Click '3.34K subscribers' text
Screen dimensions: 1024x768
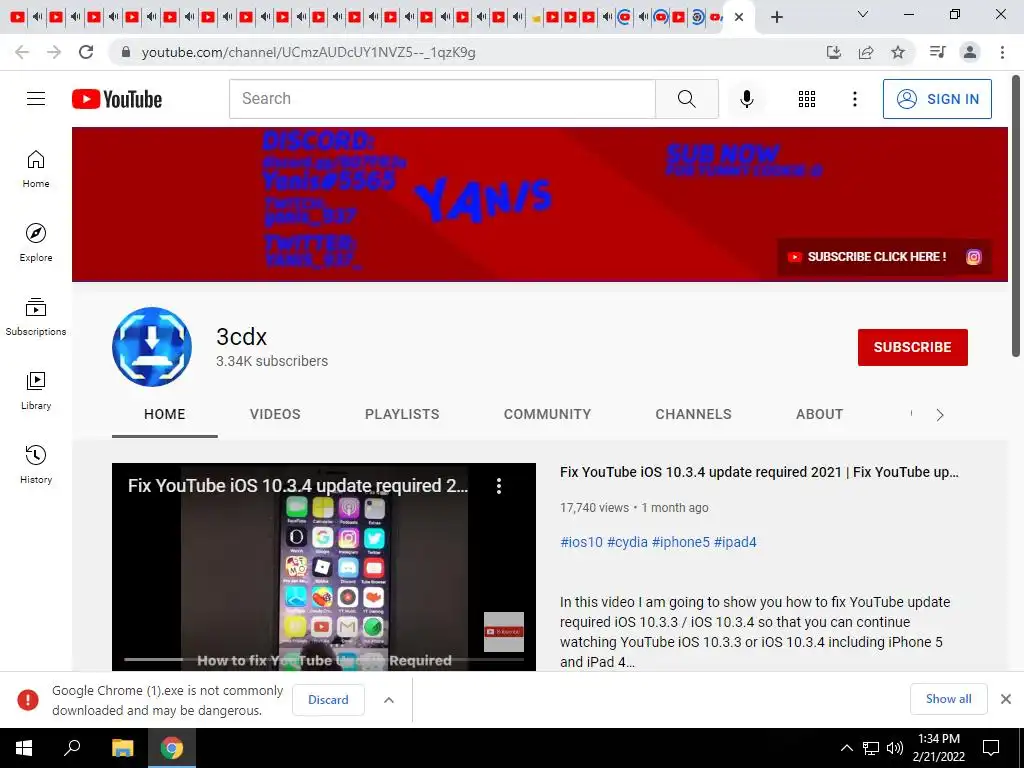pyautogui.click(x=272, y=361)
